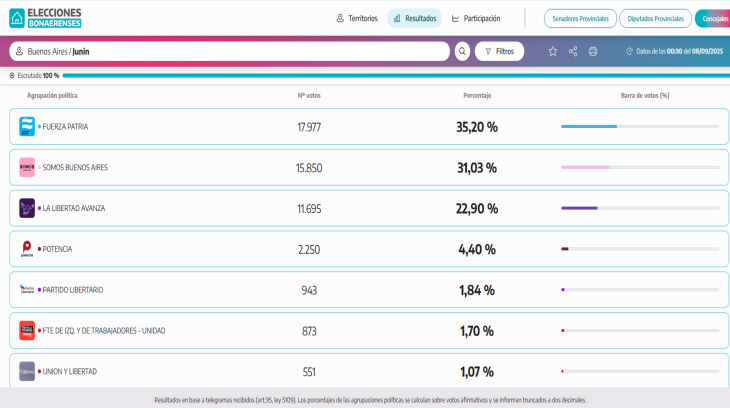Click the Fte de Izq. y de Trabajadores logo
Image resolution: width=730 pixels, height=408 pixels.
click(27, 331)
